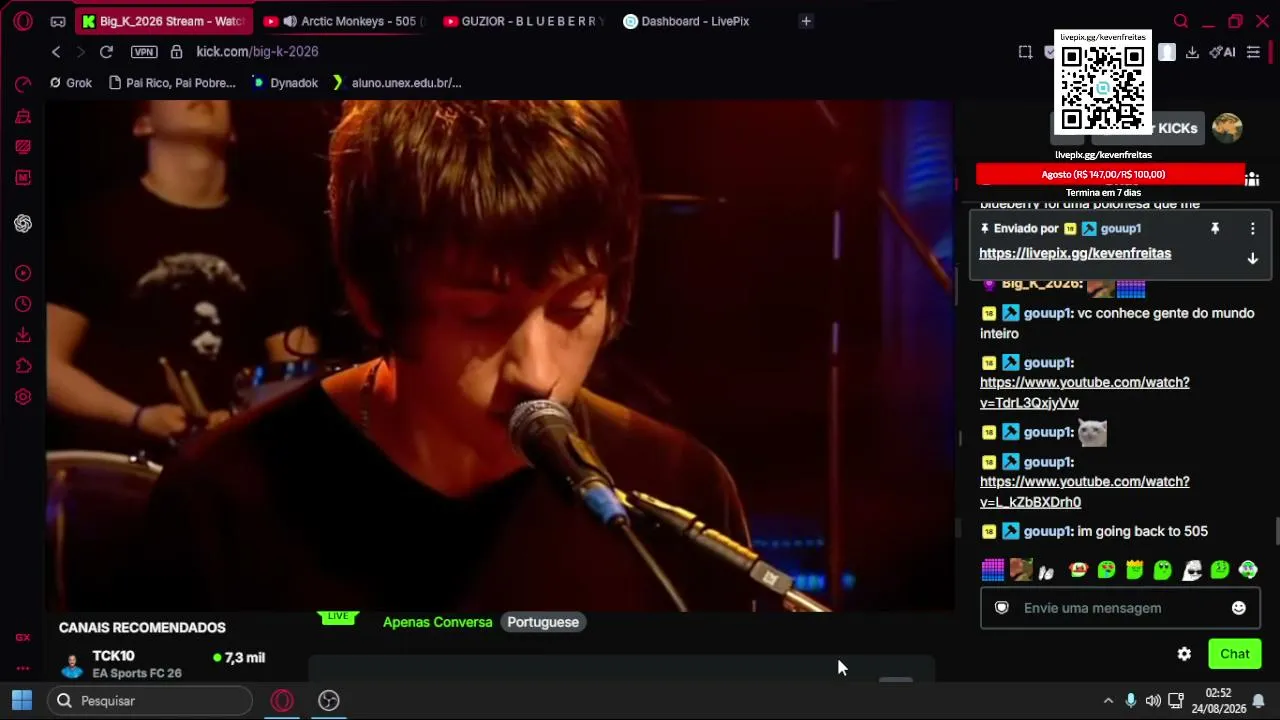Image resolution: width=1280 pixels, height=720 pixels.
Task: Toggle the VPN badge in address bar
Action: coord(144,52)
